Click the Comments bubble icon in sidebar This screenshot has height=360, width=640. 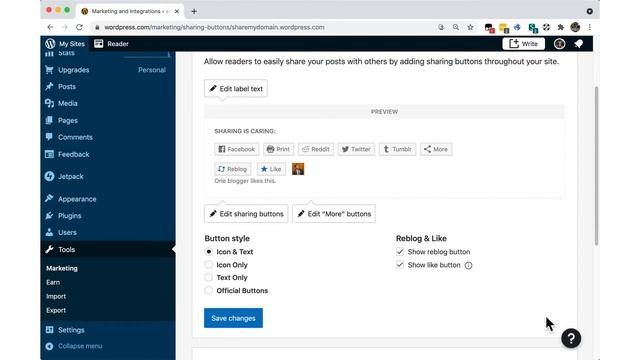click(49, 137)
